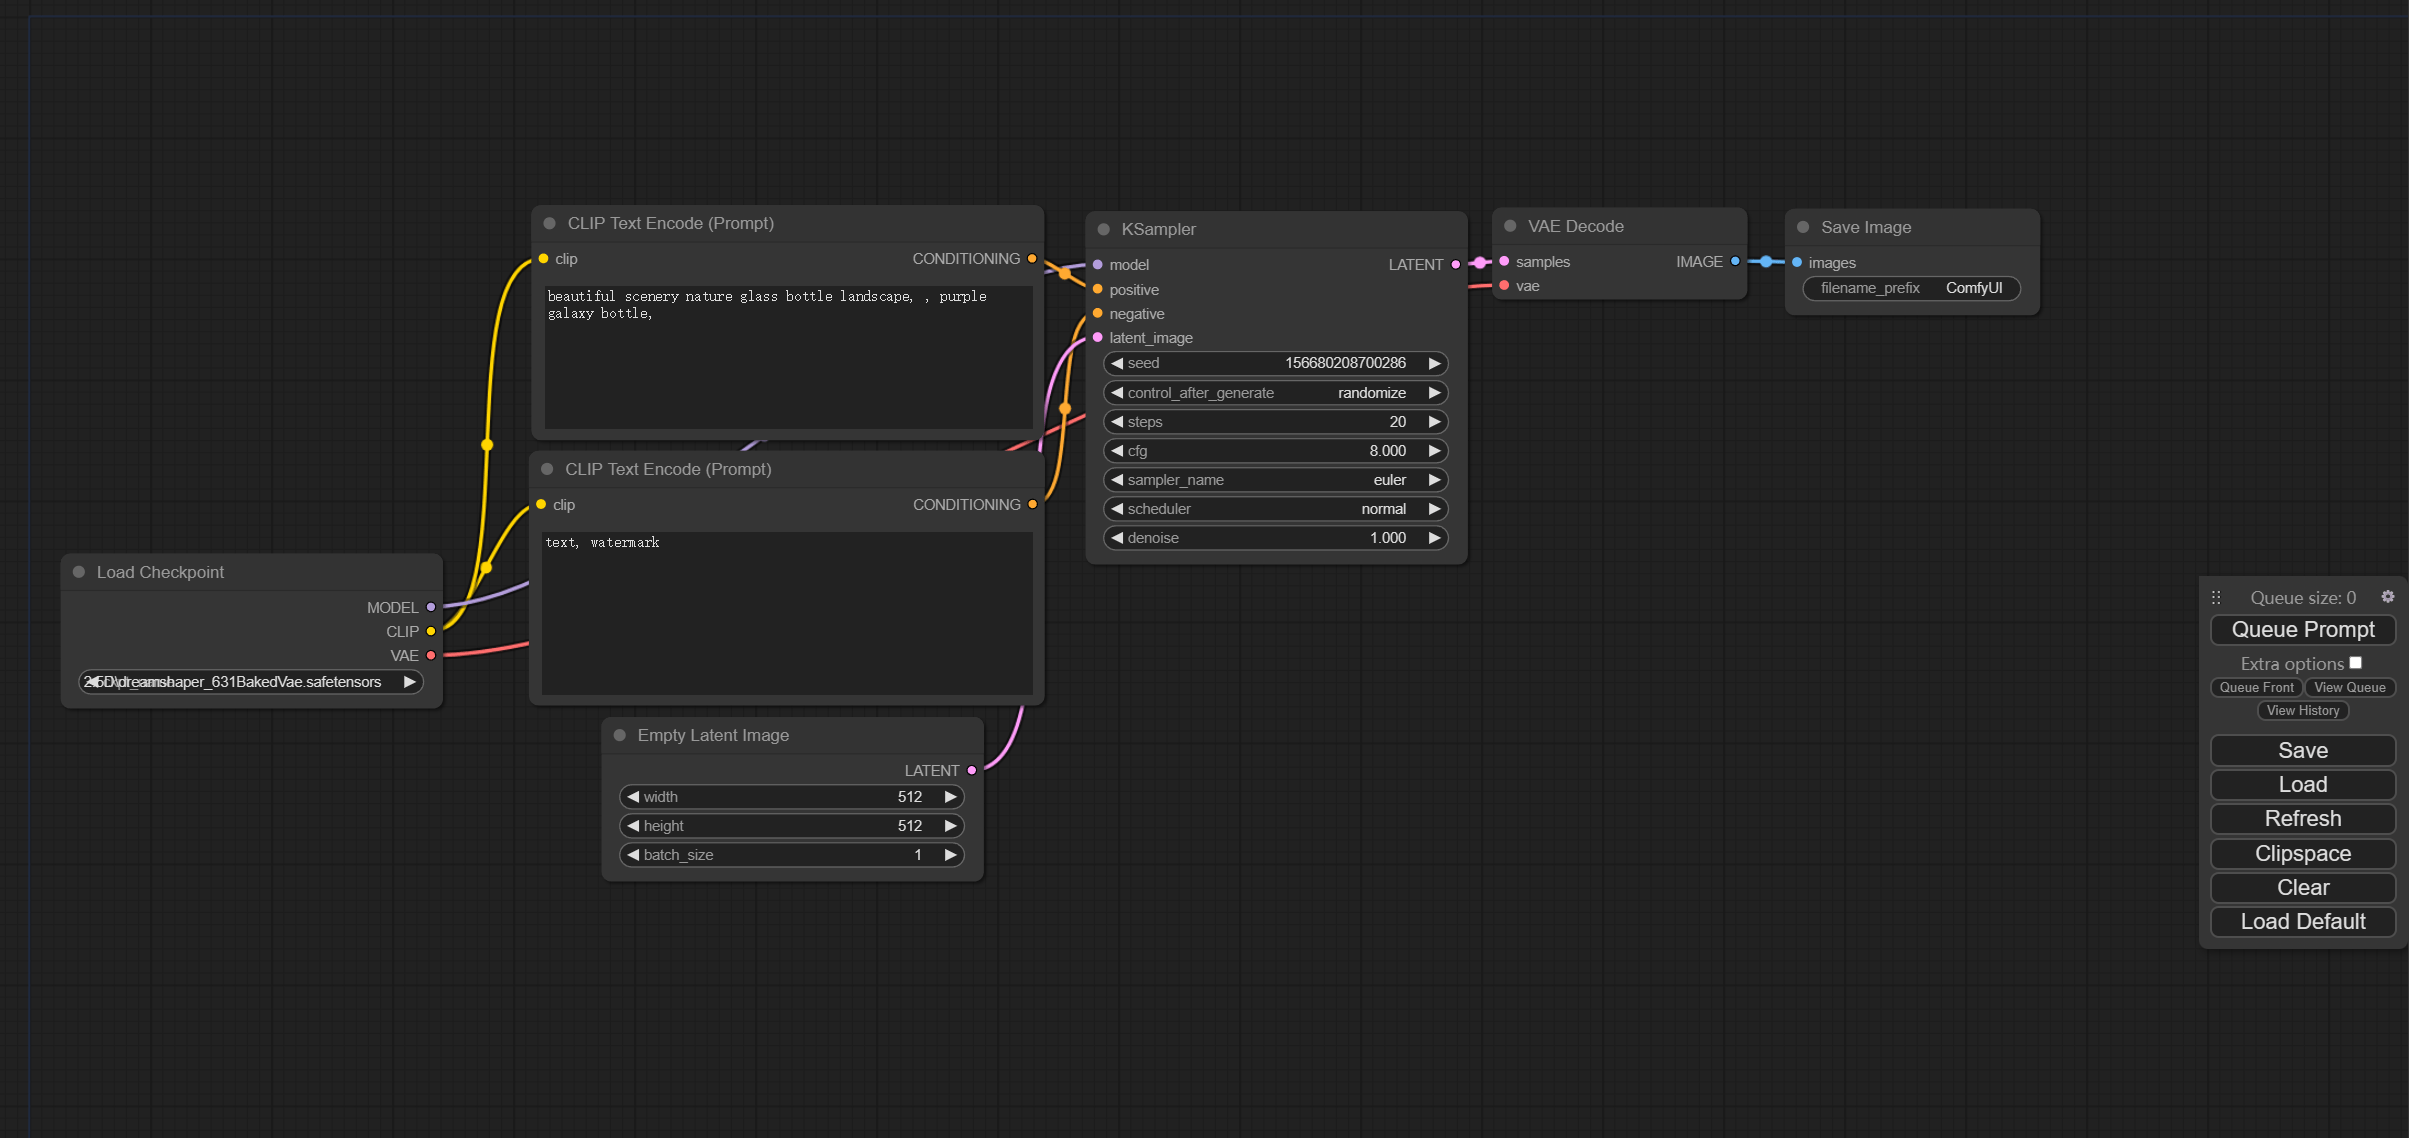This screenshot has width=2409, height=1138.
Task: Open the sampler_name euler dropdown
Action: 1275,480
